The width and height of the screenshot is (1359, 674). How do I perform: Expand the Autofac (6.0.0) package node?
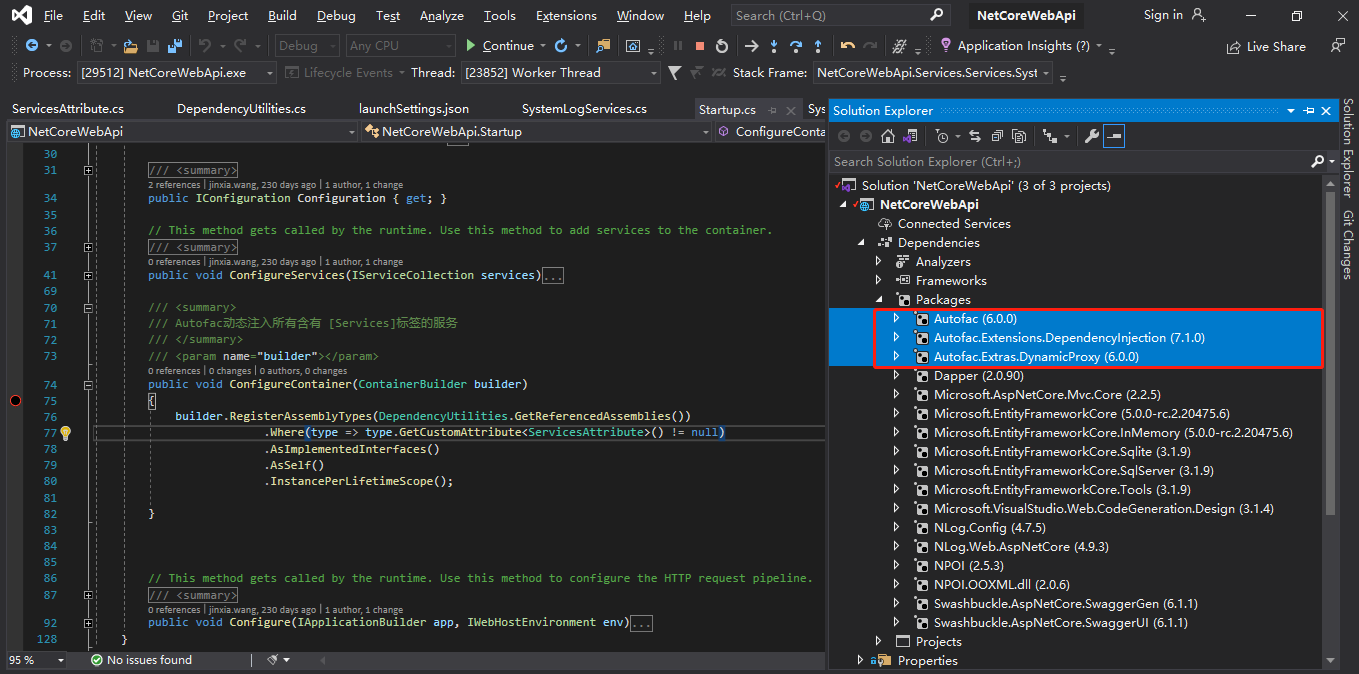coord(896,318)
